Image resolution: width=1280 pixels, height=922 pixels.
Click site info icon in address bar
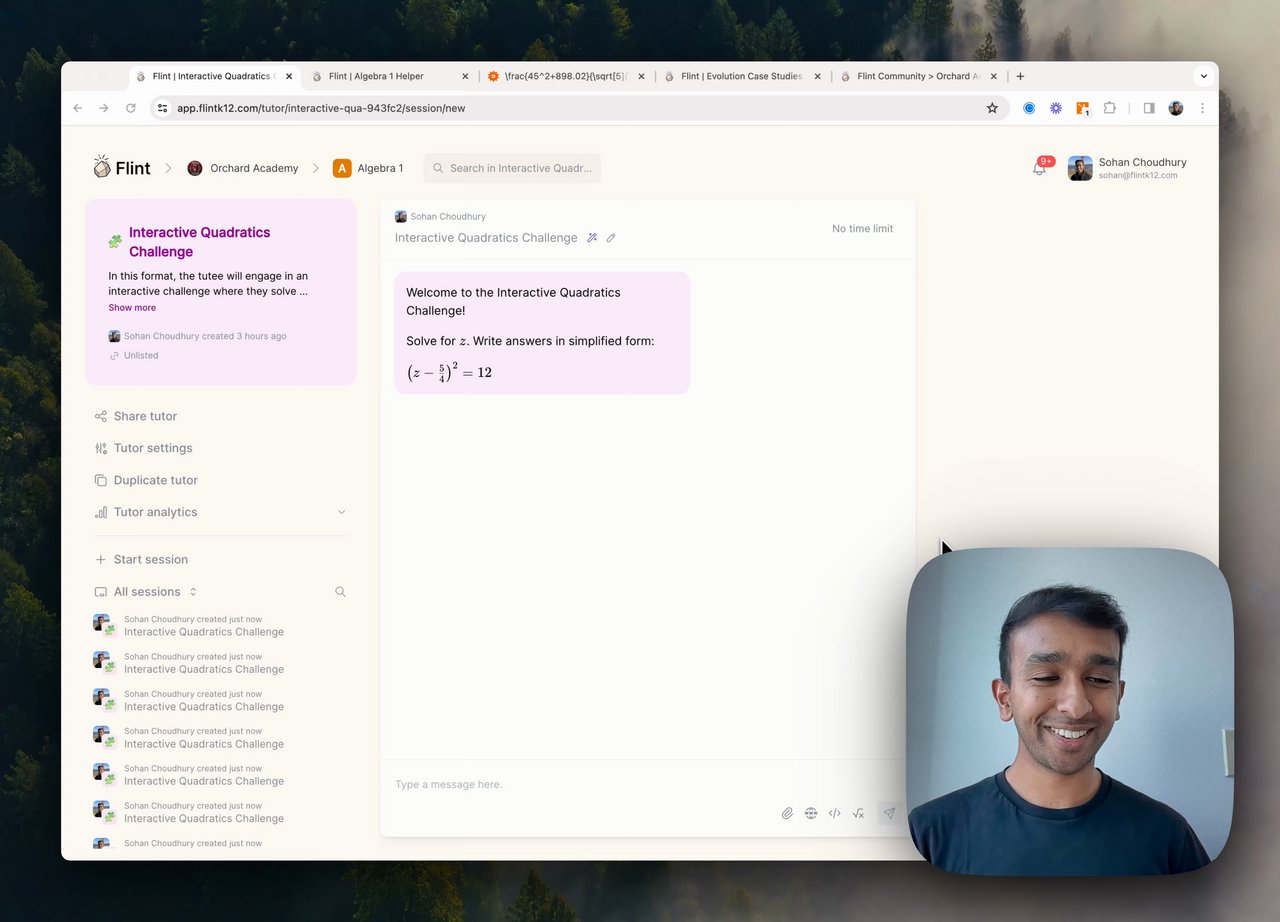coord(162,108)
